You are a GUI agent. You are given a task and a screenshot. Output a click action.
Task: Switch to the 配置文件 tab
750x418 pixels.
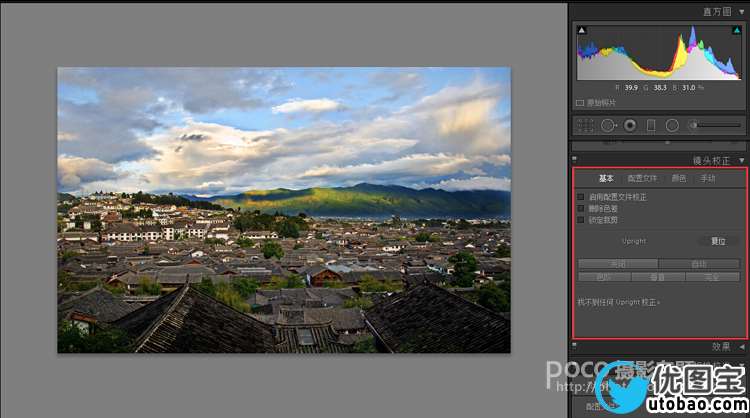(x=642, y=178)
